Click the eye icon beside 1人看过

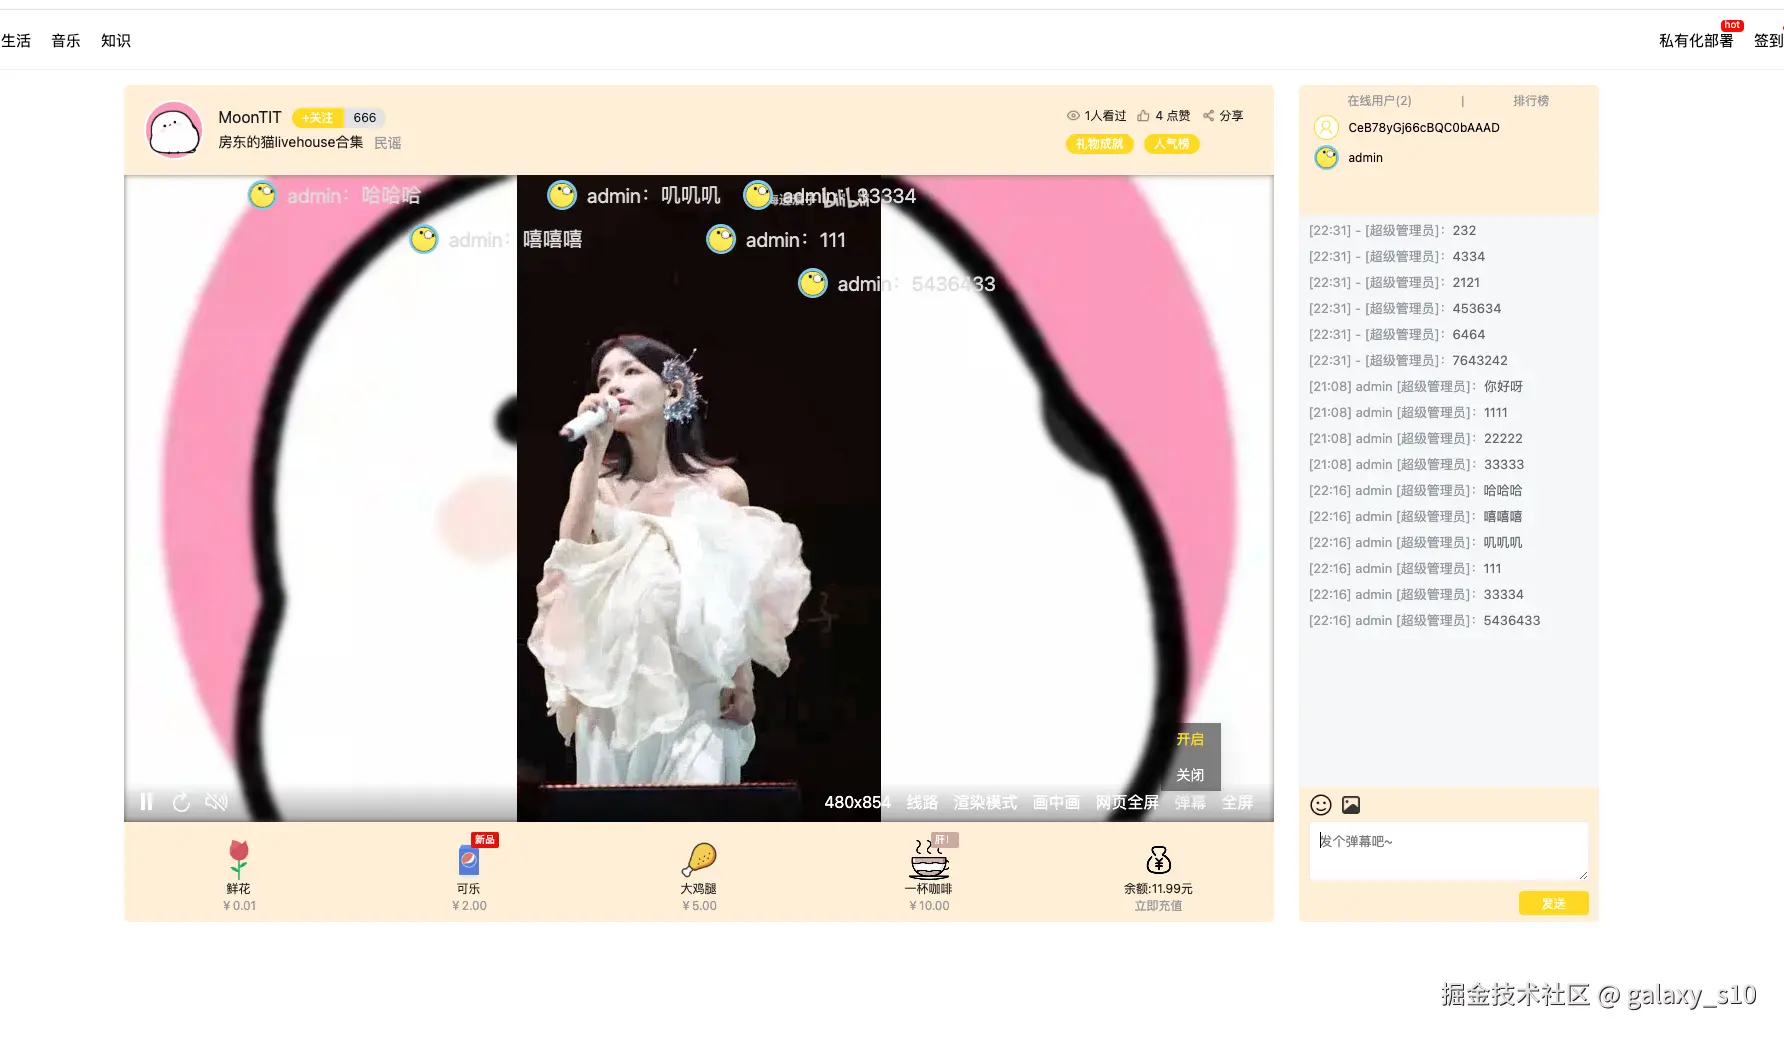(x=1073, y=116)
